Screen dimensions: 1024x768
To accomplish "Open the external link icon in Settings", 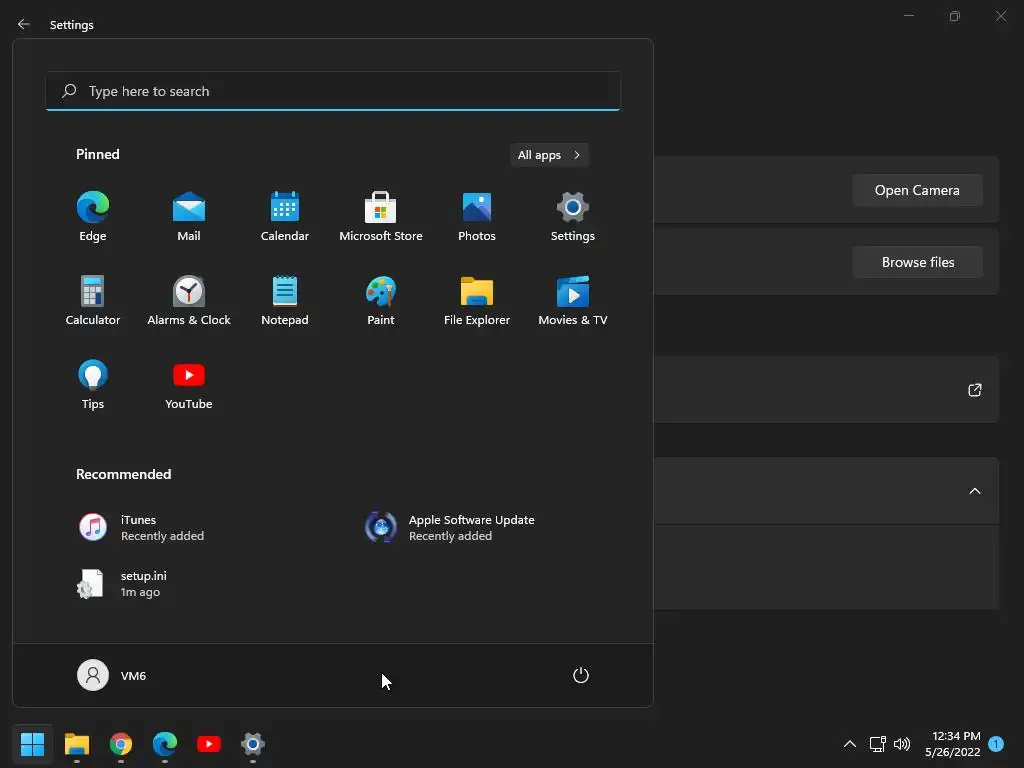I will click(974, 390).
